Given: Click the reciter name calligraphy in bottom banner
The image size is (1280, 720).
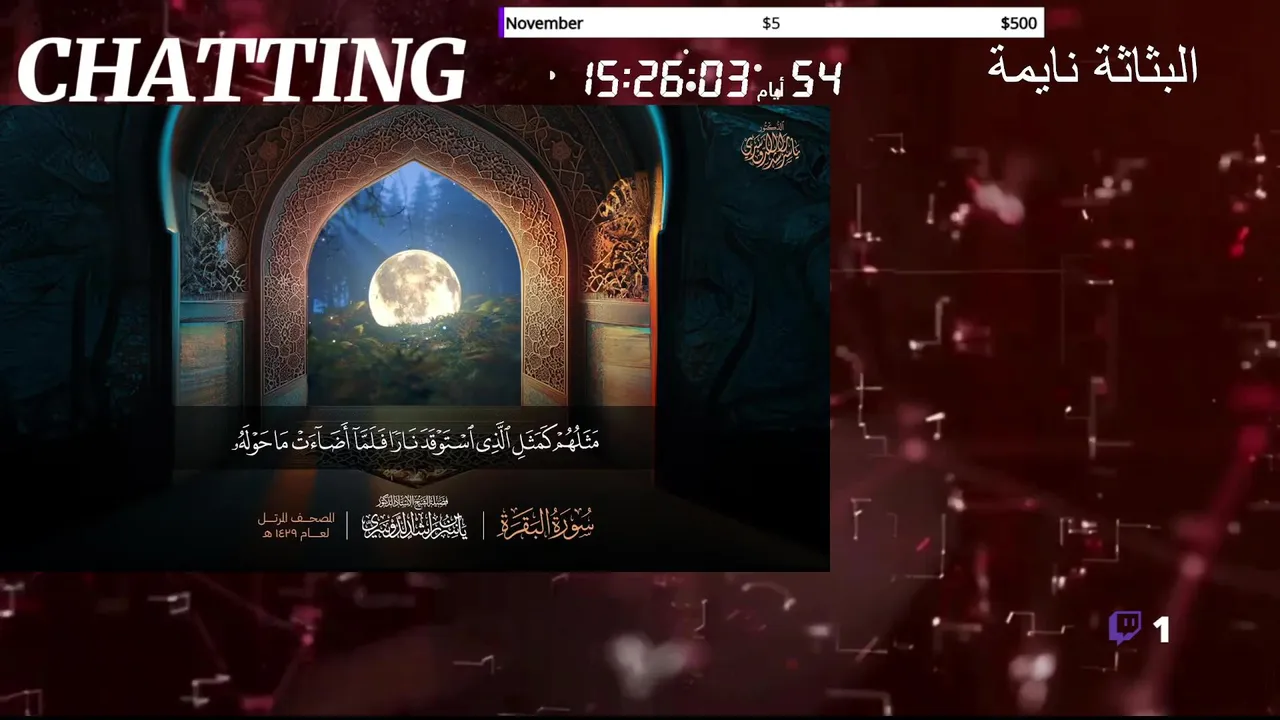Looking at the screenshot, I should pyautogui.click(x=415, y=520).
